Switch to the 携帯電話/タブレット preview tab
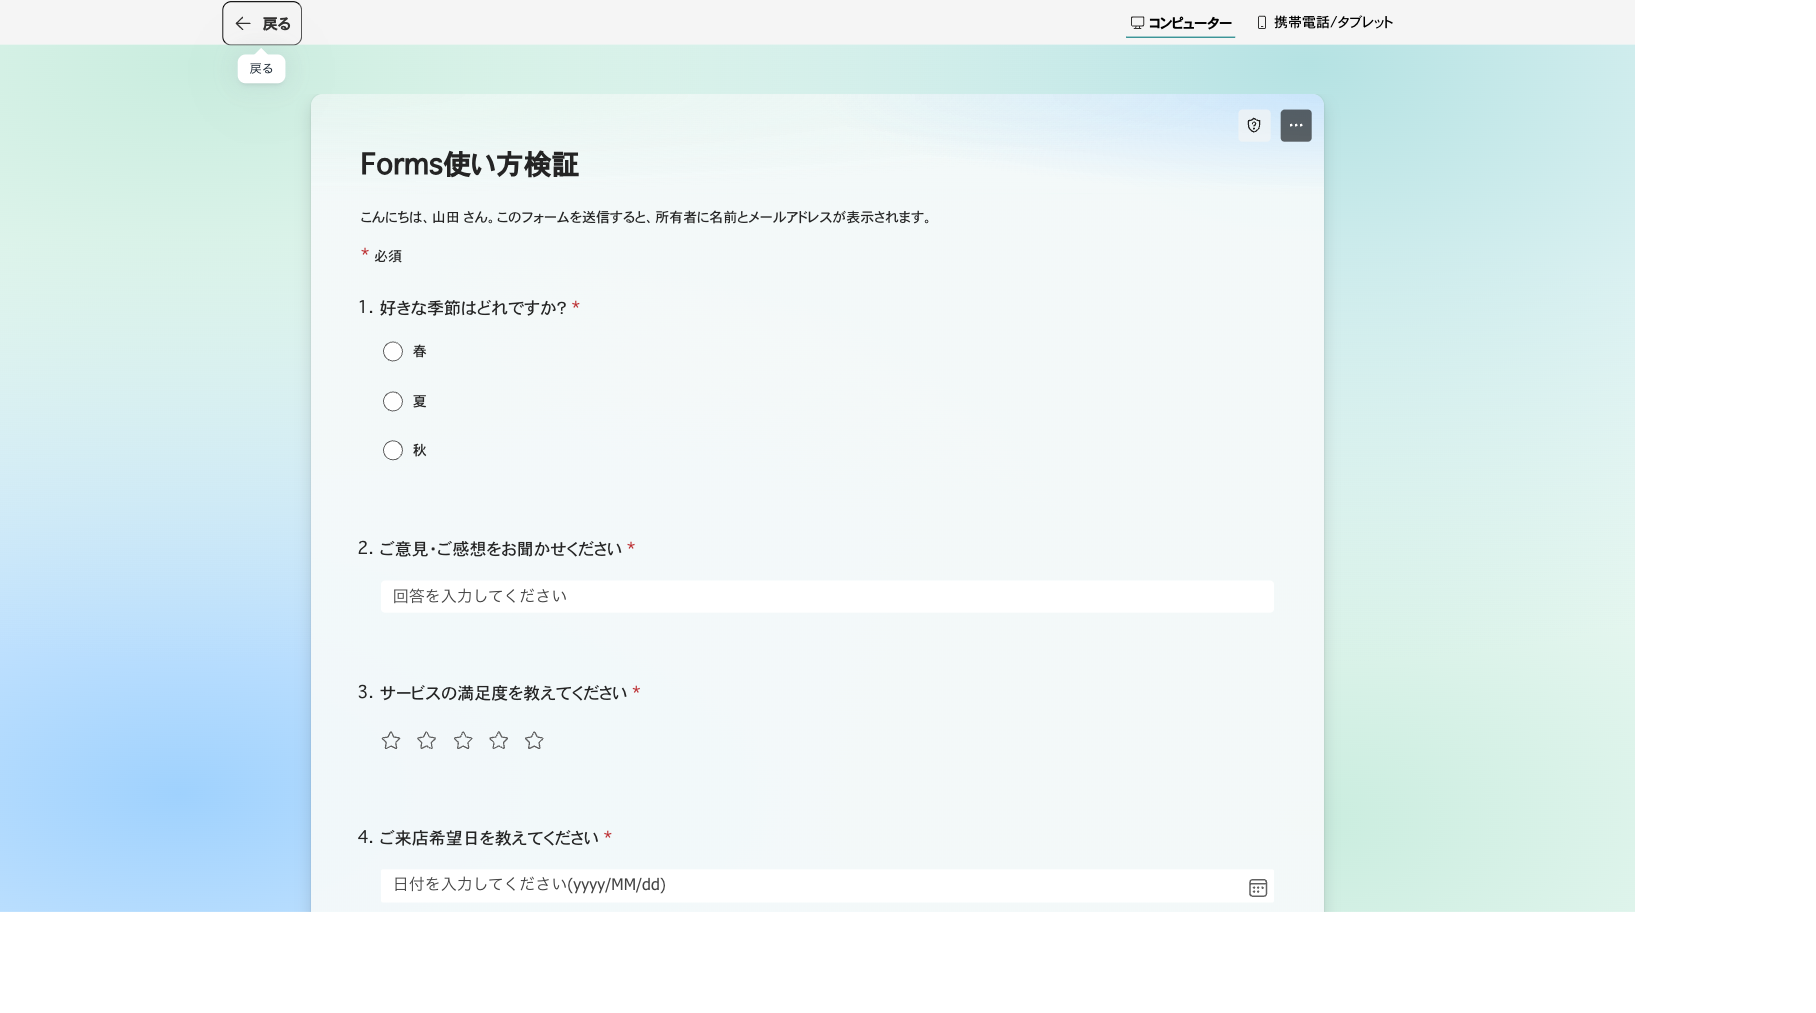The image size is (1816, 1013). point(1325,22)
